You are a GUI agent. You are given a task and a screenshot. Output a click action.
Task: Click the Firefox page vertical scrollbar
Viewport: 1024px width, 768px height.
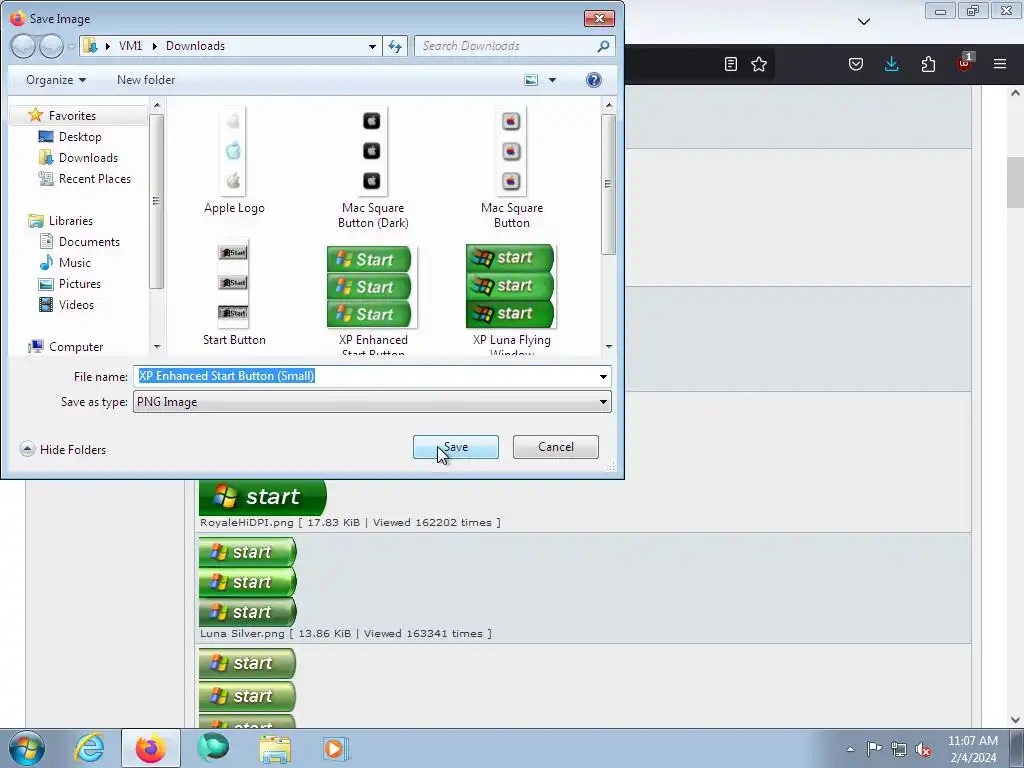click(1016, 182)
